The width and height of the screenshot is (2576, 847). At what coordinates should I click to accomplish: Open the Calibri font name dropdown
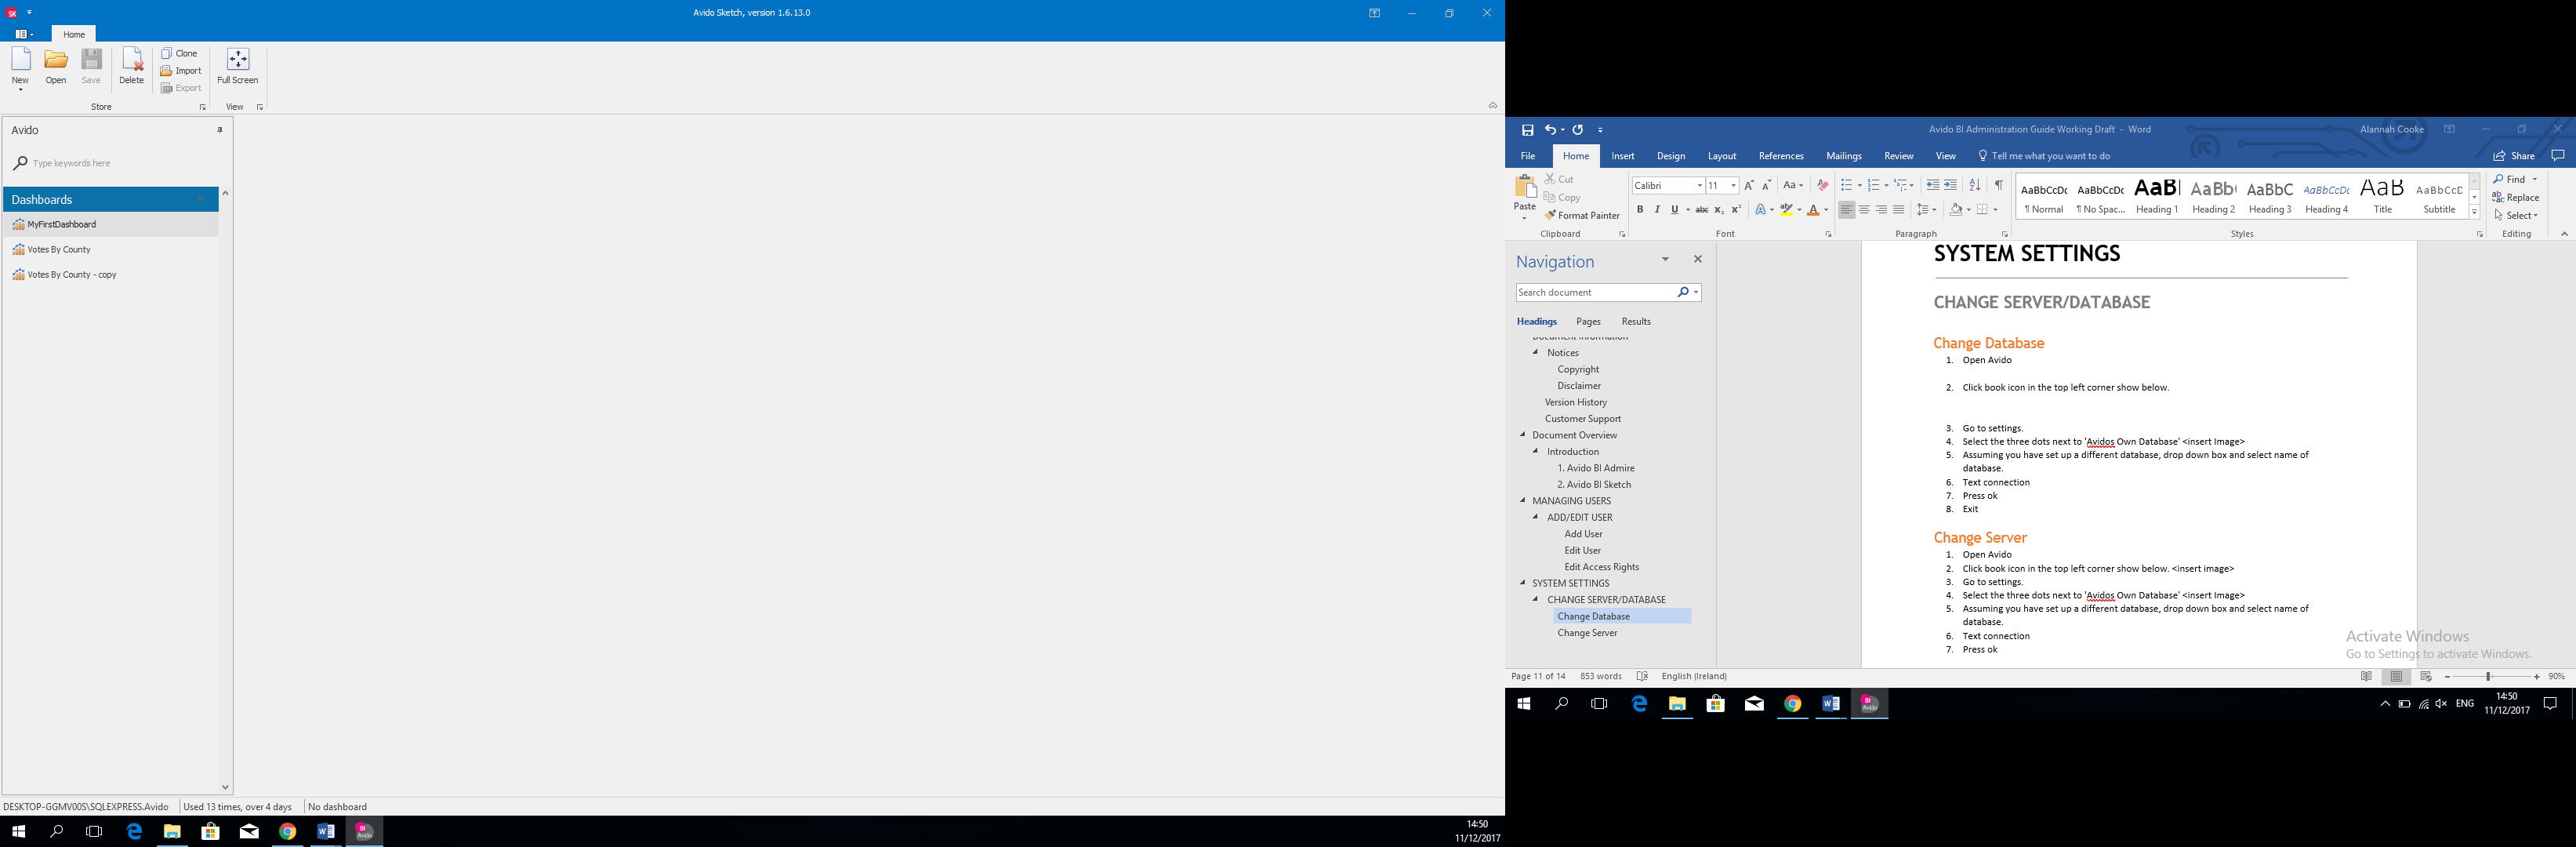(1699, 186)
